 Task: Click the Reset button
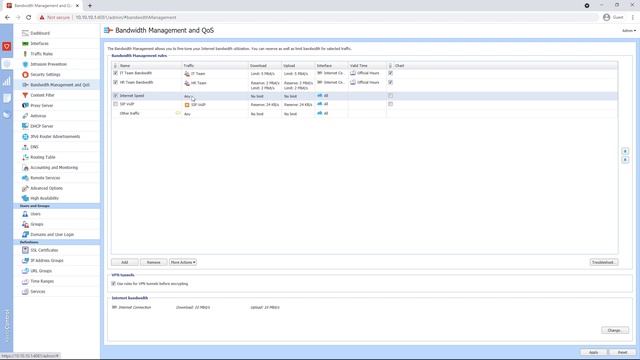(x=622, y=352)
